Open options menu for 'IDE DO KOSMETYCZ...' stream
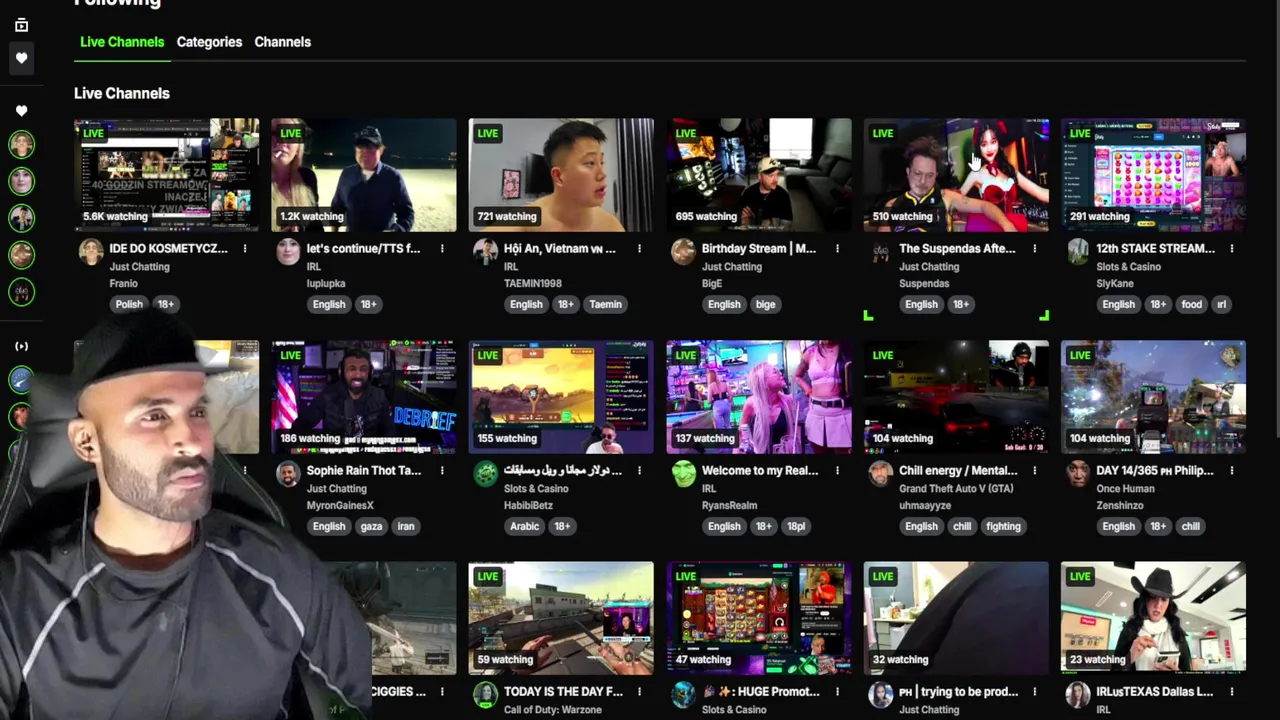This screenshot has width=1280, height=720. pos(245,248)
